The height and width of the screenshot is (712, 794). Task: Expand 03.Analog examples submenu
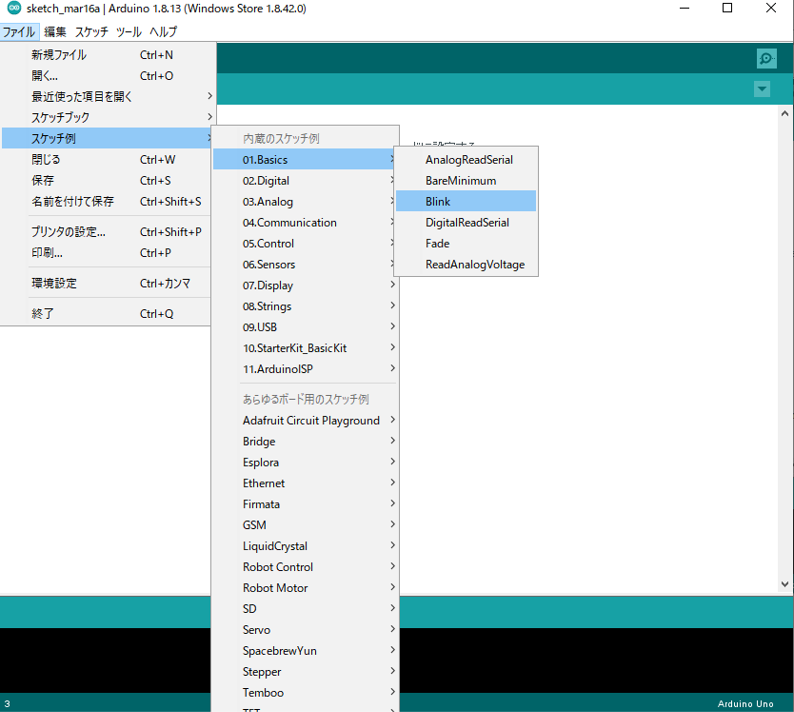(x=305, y=202)
